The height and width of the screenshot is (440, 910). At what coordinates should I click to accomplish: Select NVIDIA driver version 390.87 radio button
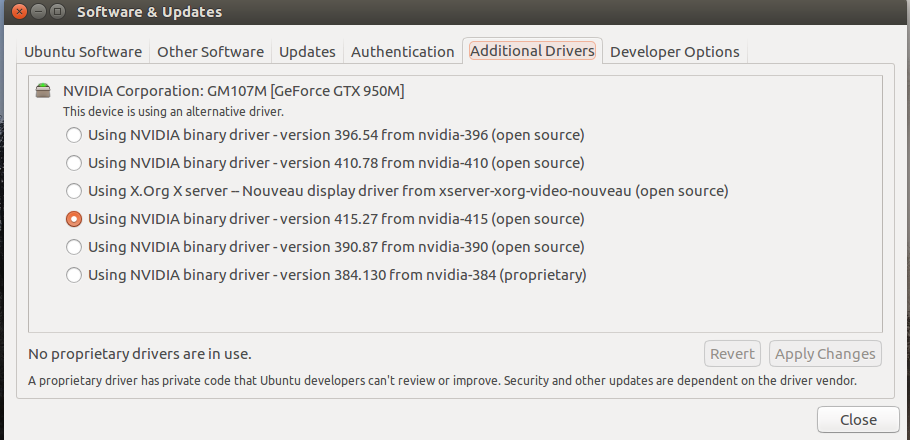click(74, 247)
